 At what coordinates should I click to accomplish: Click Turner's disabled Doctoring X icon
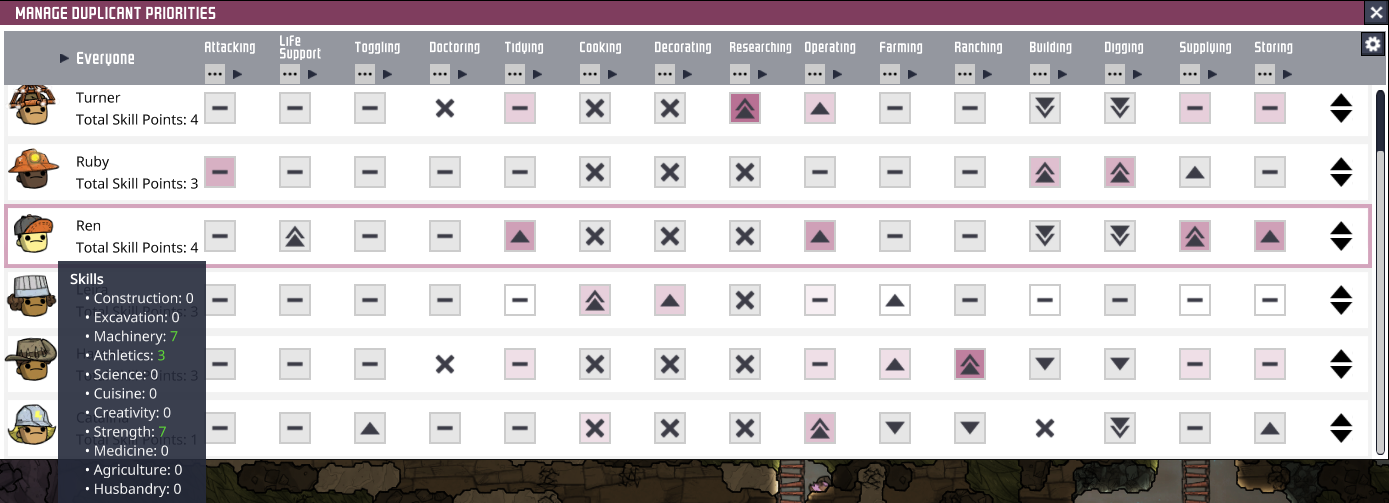(445, 108)
